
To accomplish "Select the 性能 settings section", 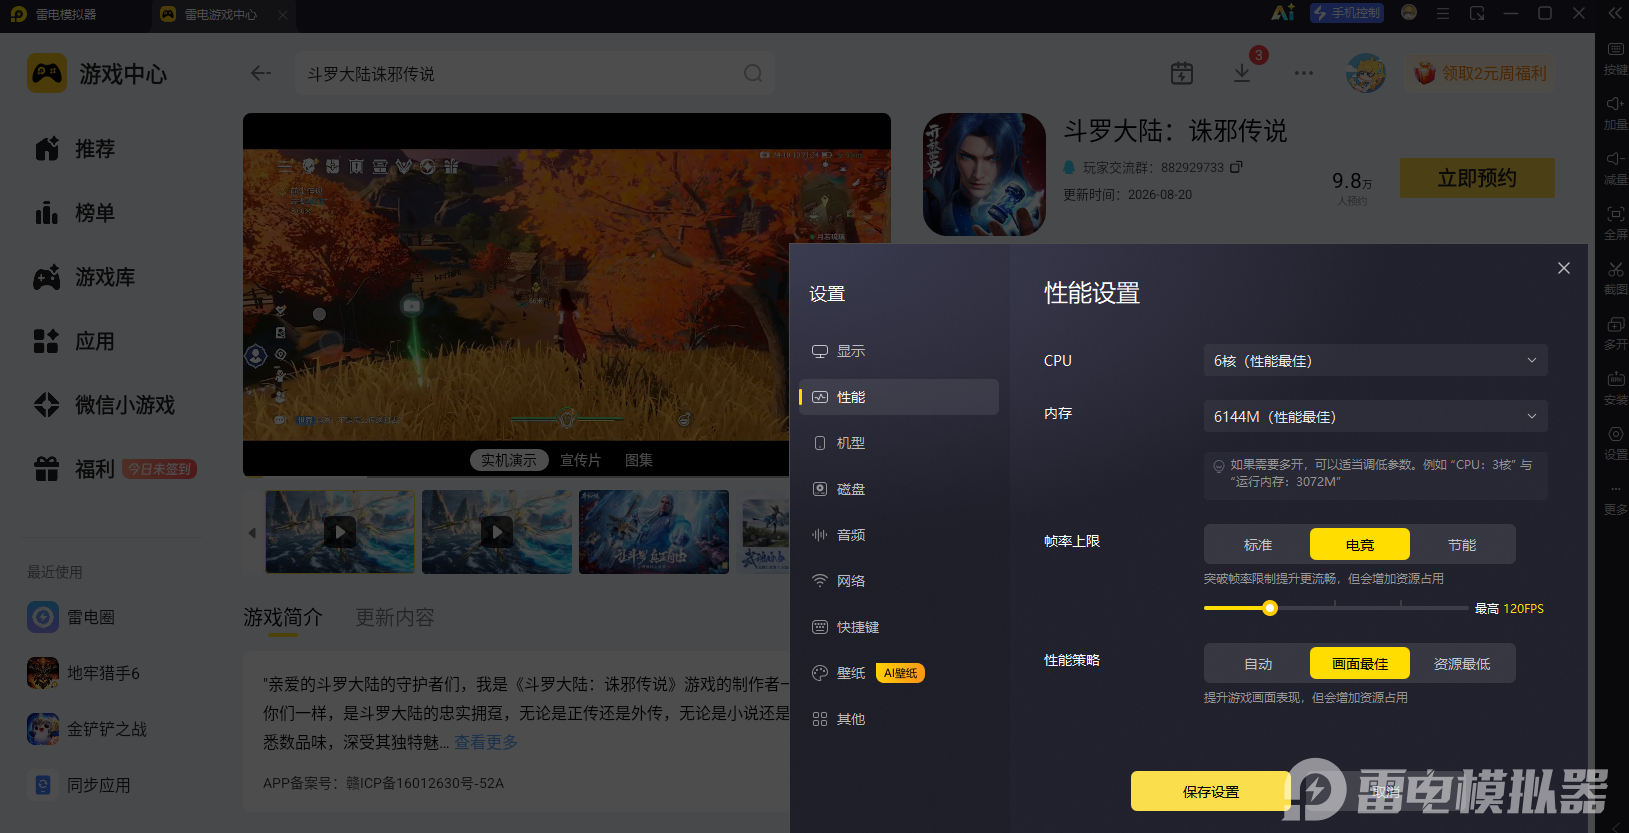I will (x=899, y=397).
